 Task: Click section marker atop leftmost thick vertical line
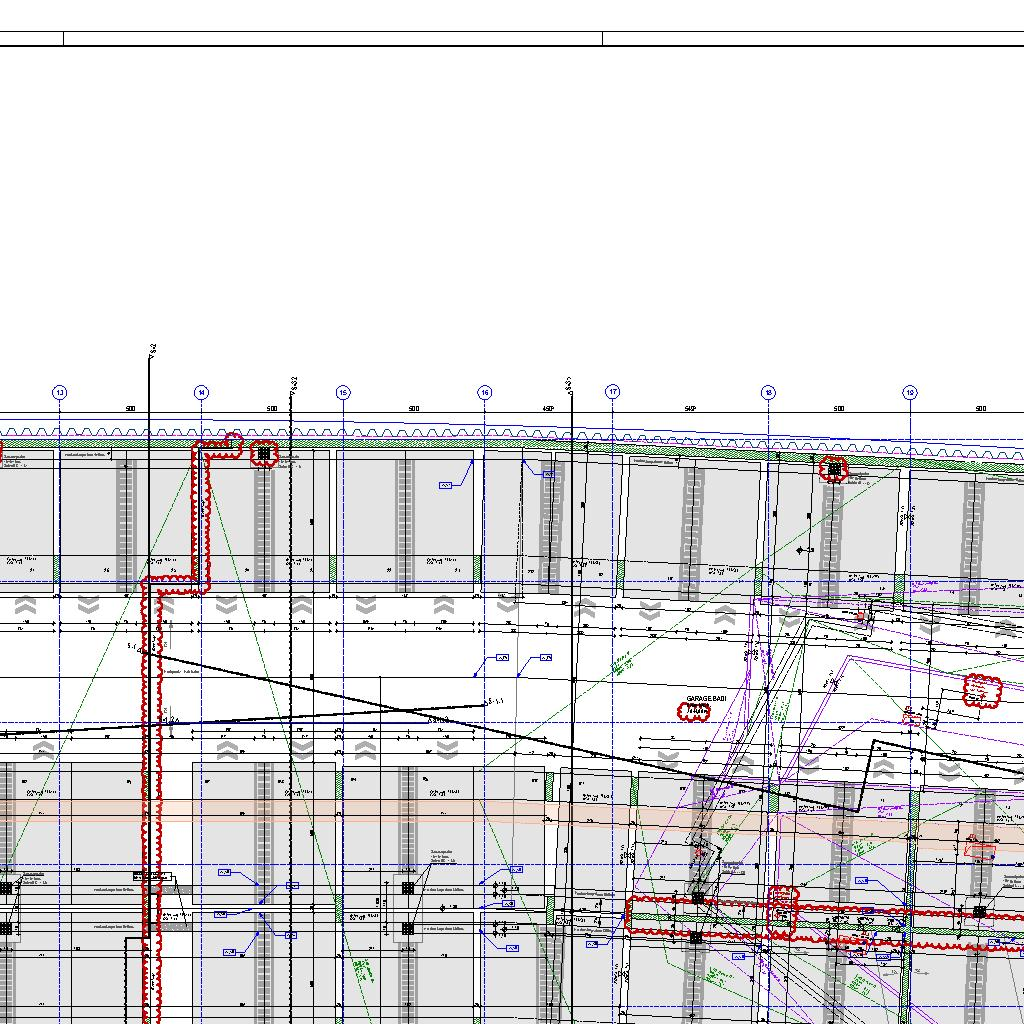152,349
